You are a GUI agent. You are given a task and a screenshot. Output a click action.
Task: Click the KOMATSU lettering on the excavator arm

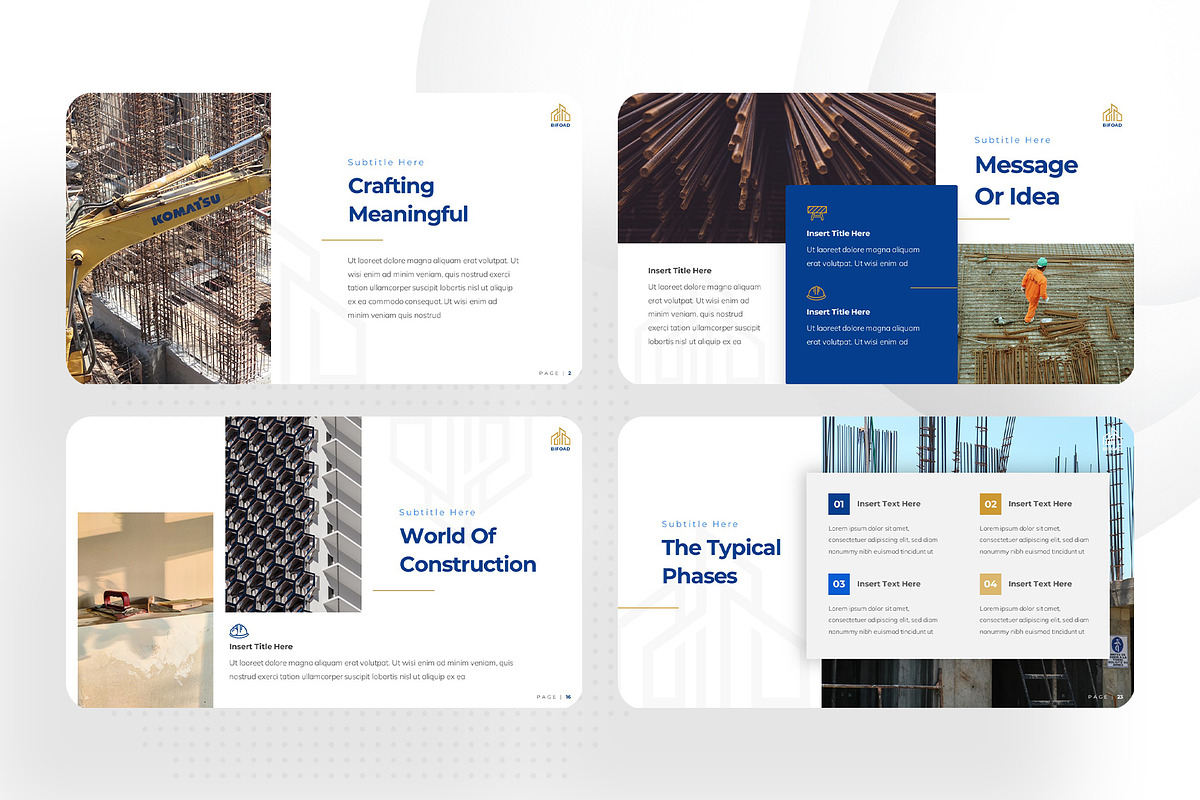[x=186, y=209]
